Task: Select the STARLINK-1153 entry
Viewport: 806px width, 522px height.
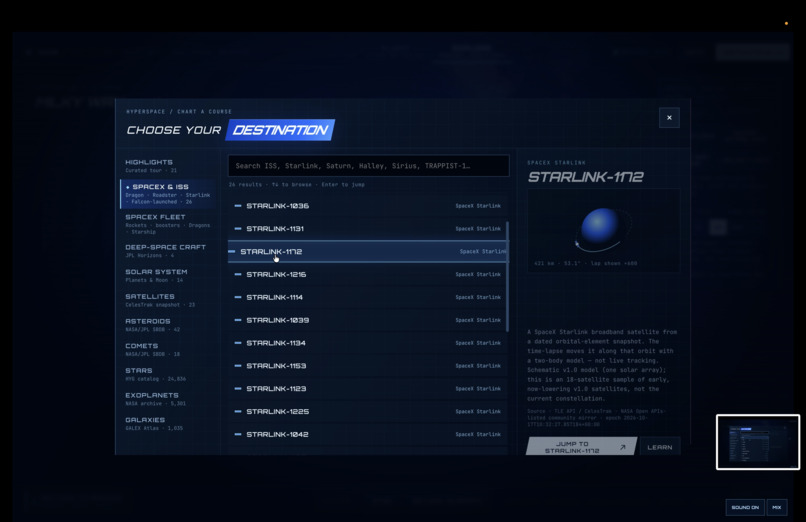Action: coord(367,366)
